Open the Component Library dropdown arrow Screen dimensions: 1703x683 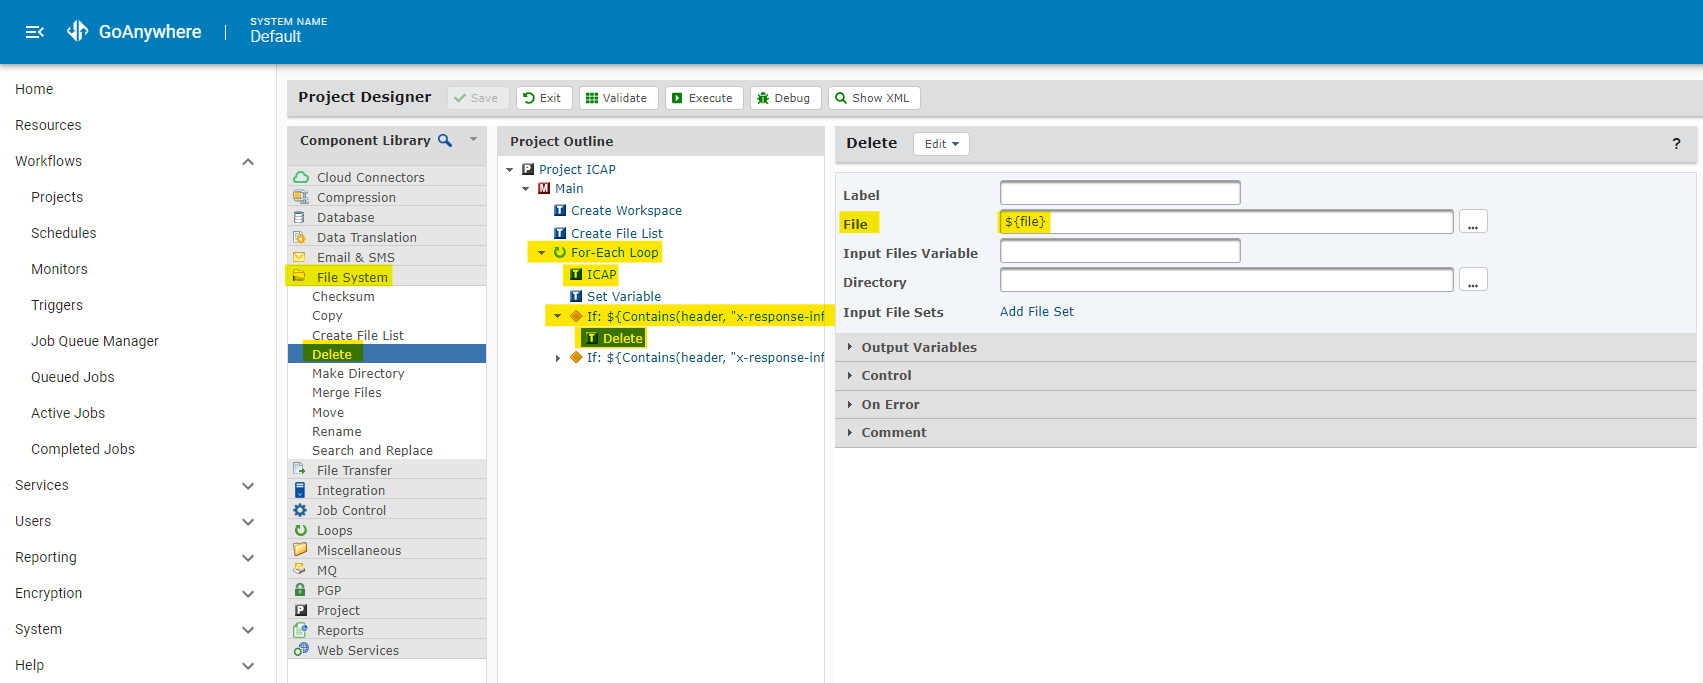pyautogui.click(x=474, y=140)
